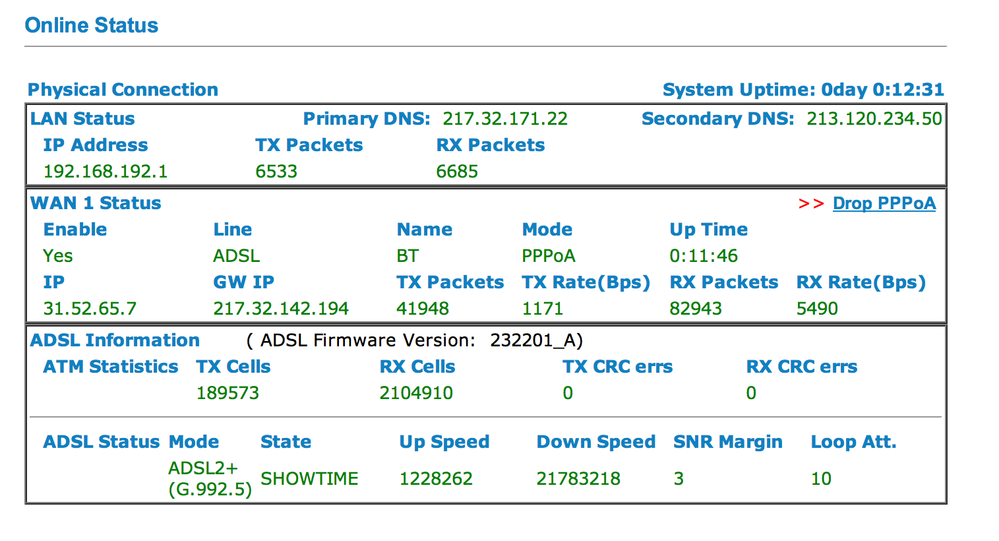Viewport: 999px width, 541px height.
Task: Click WAN RX Packets value 82943
Action: pyautogui.click(x=696, y=309)
